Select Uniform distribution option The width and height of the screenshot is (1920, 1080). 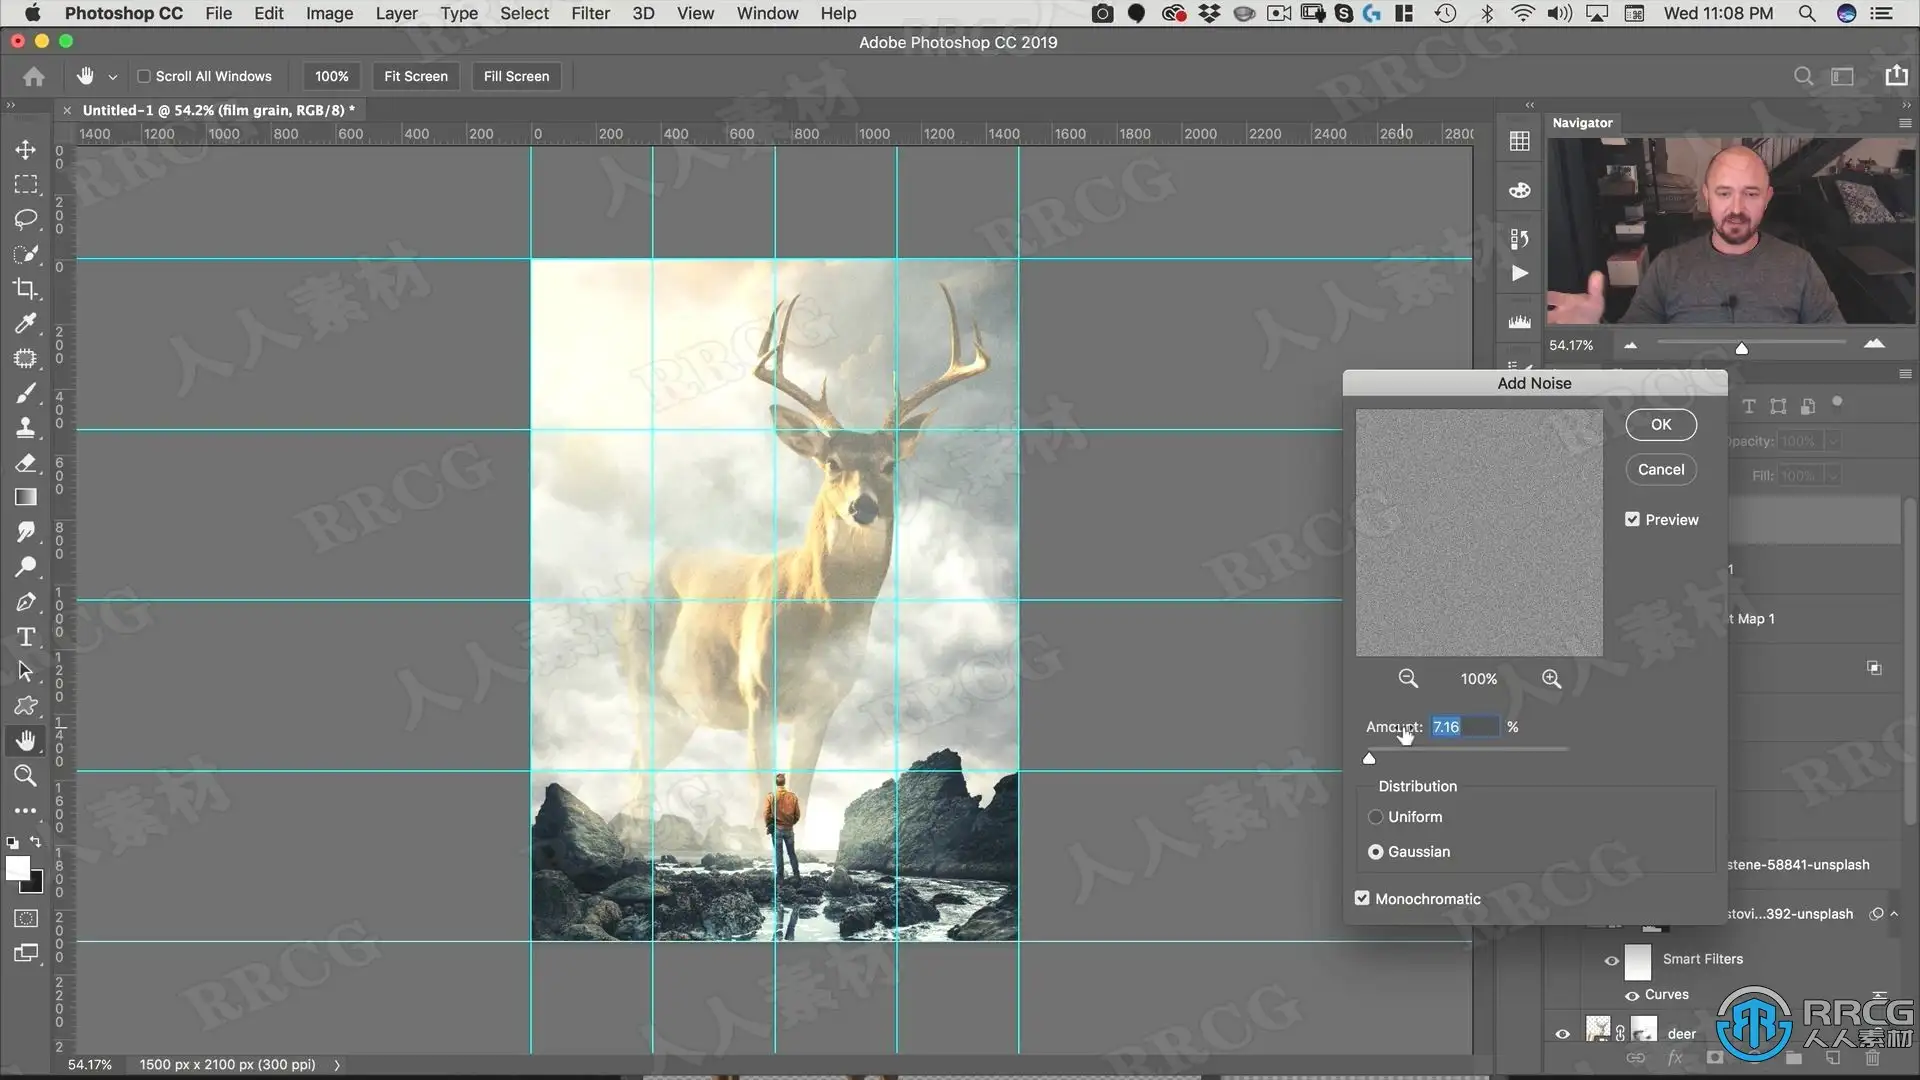click(x=1376, y=817)
